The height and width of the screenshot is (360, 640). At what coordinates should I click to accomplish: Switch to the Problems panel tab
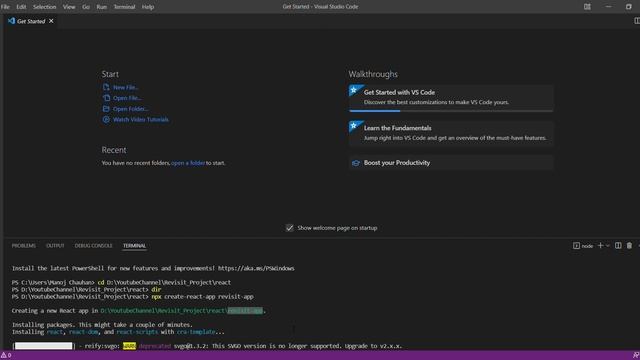[x=24, y=246]
